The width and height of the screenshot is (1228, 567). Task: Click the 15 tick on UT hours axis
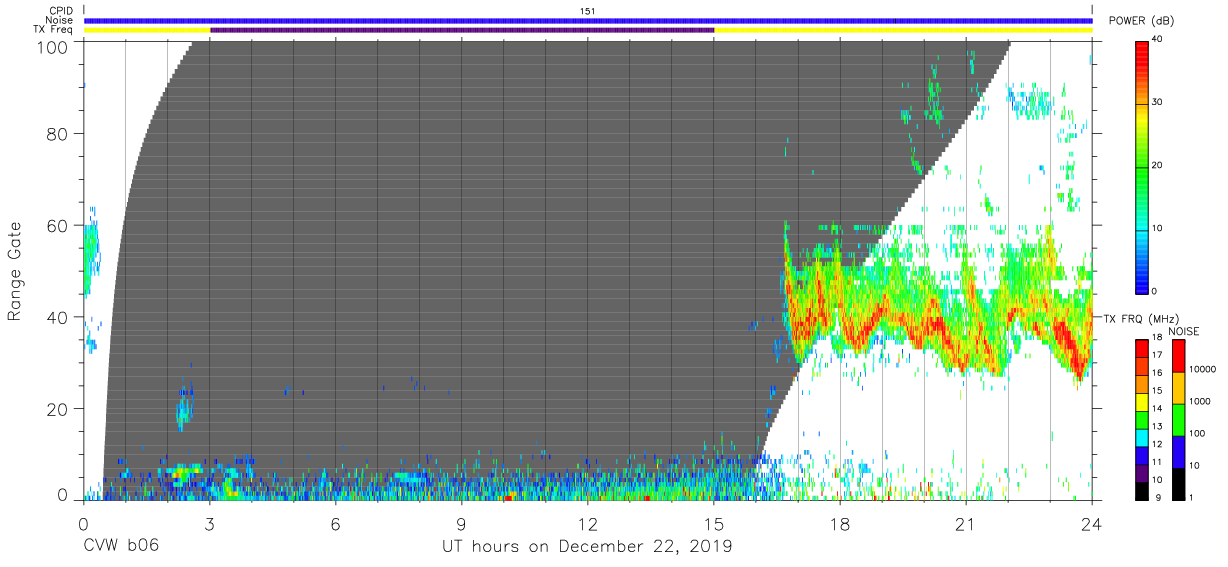point(714,522)
